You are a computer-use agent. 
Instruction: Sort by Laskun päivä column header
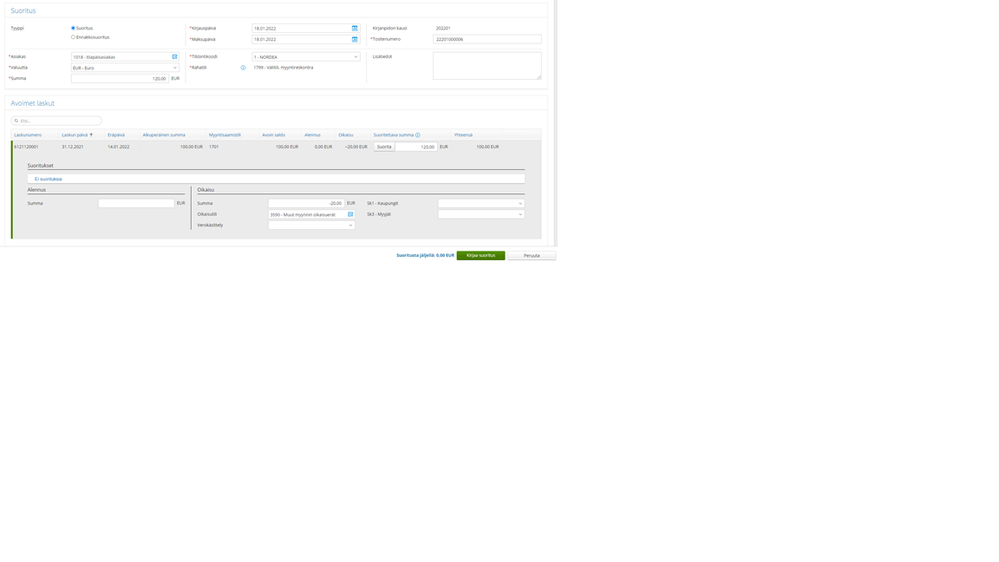75,135
